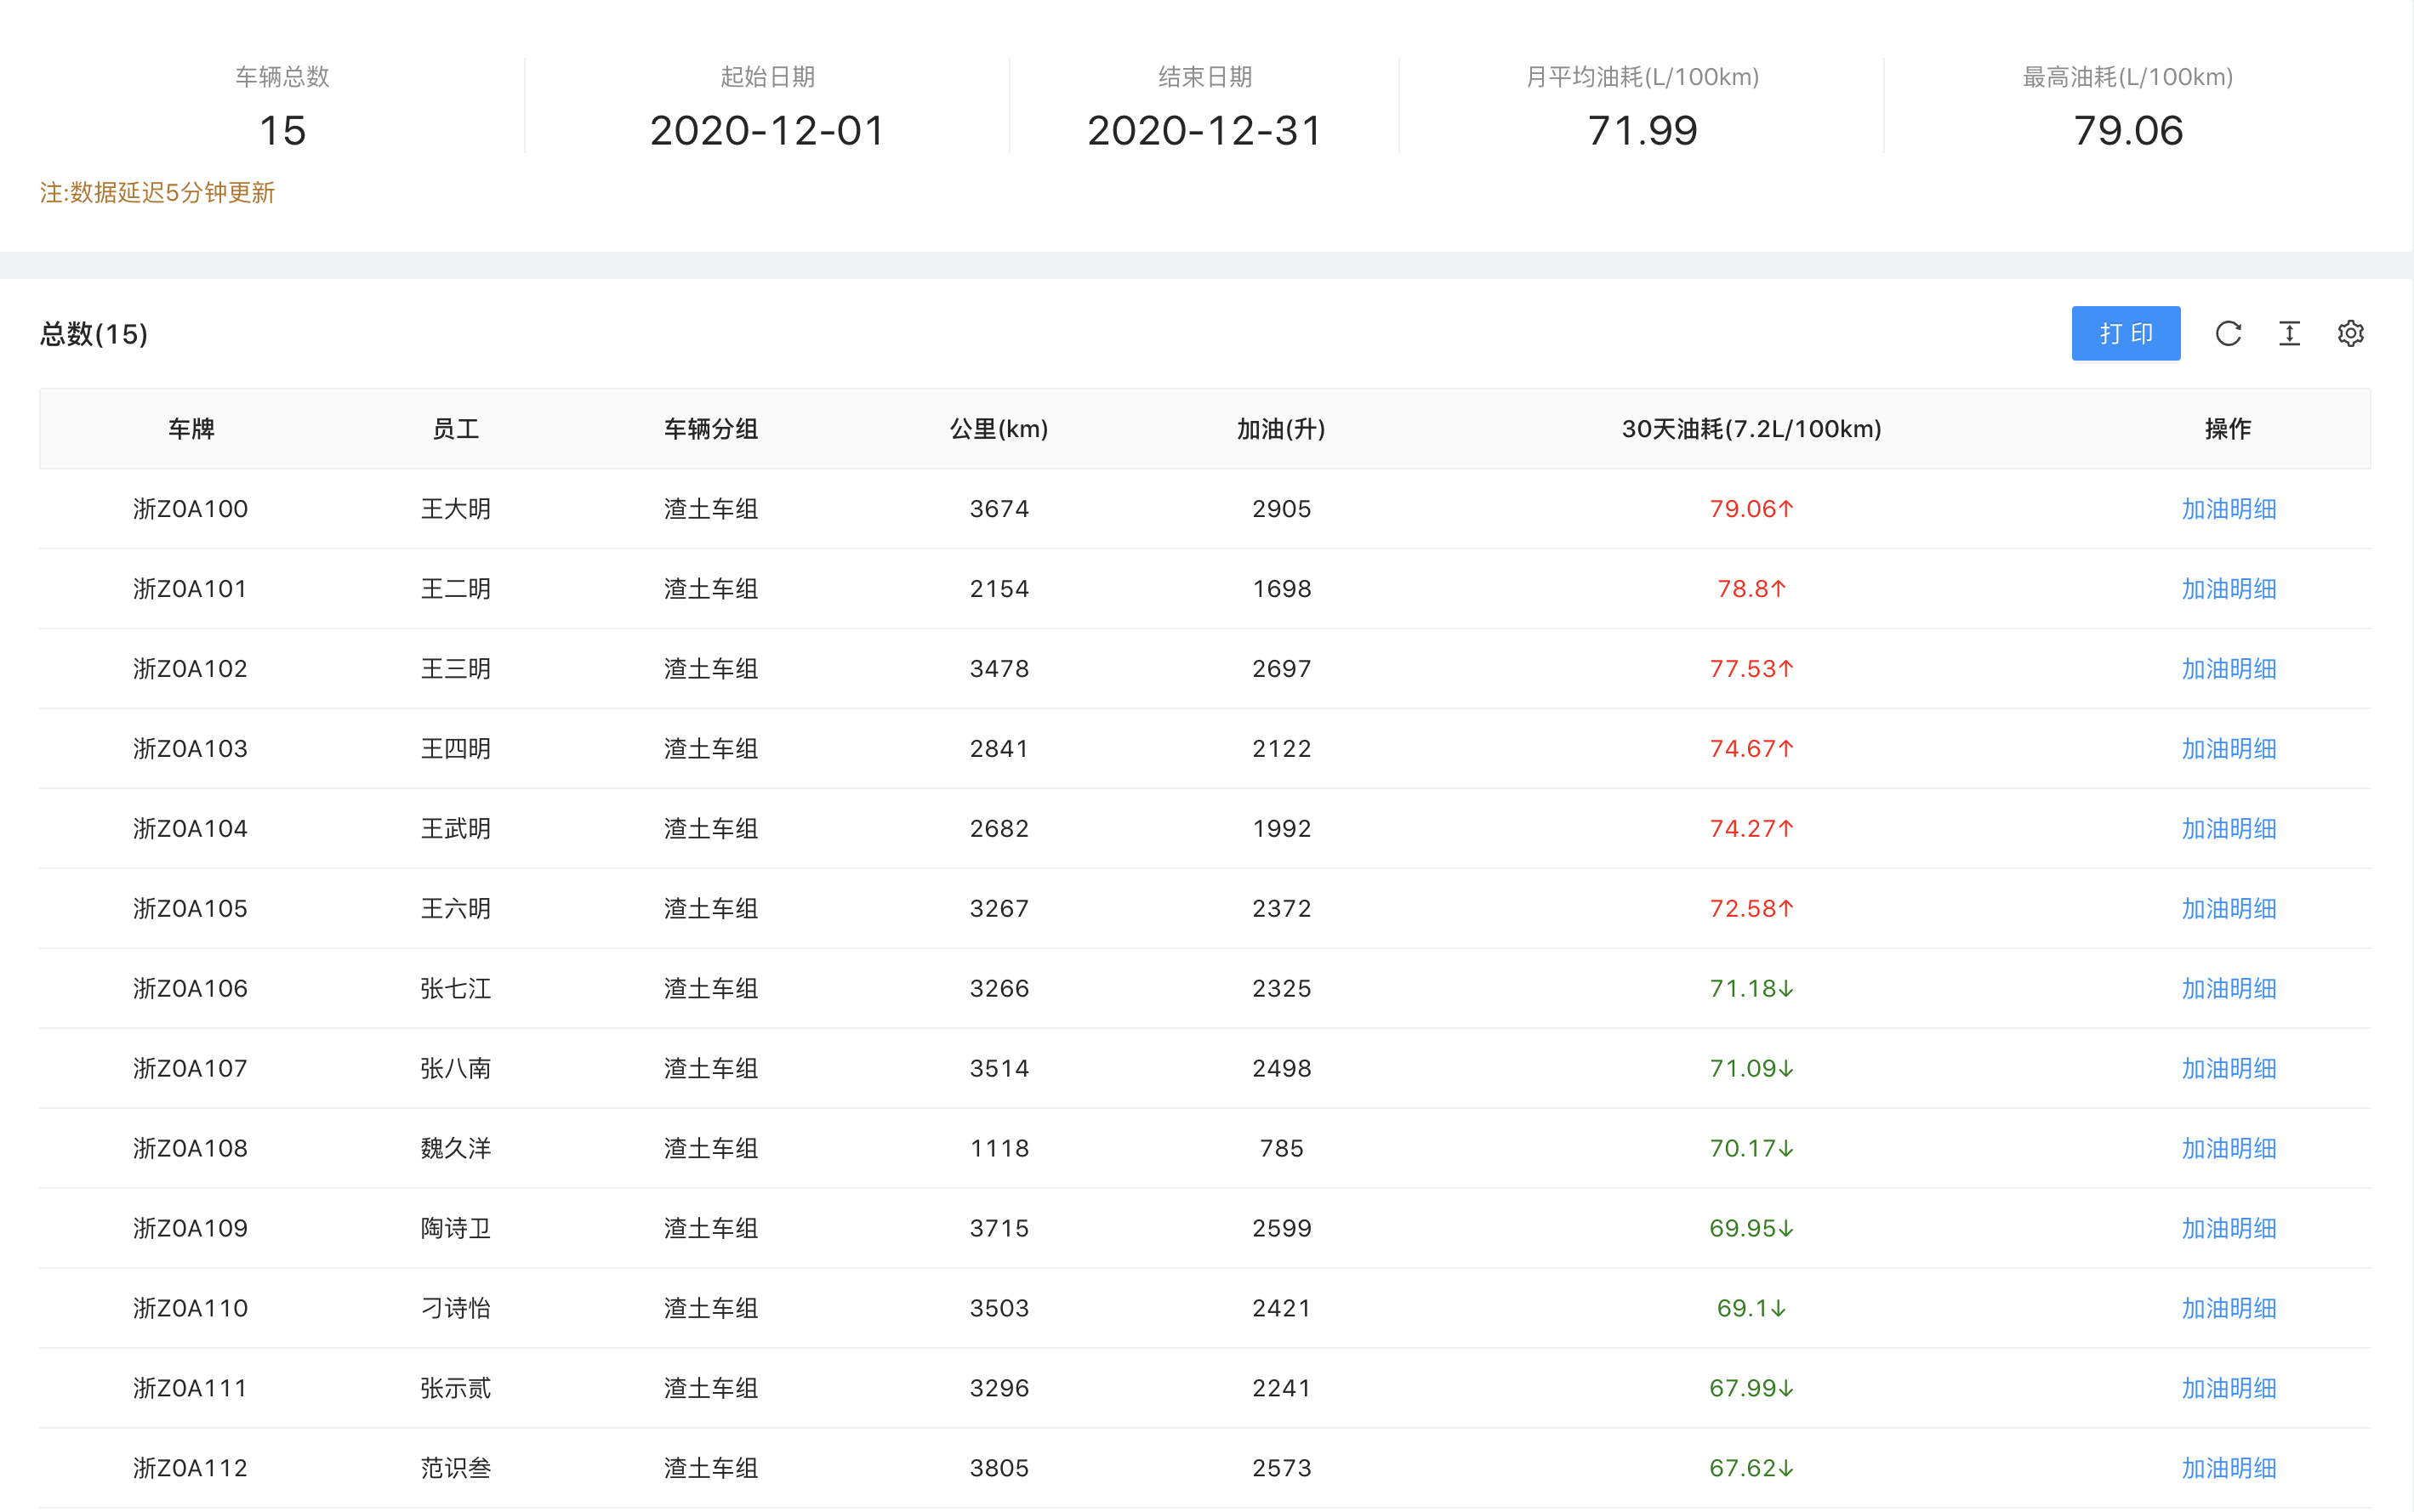Open 加油明细 for 浙Z0A101
Viewport: 2414px width, 1512px height.
(x=2228, y=589)
